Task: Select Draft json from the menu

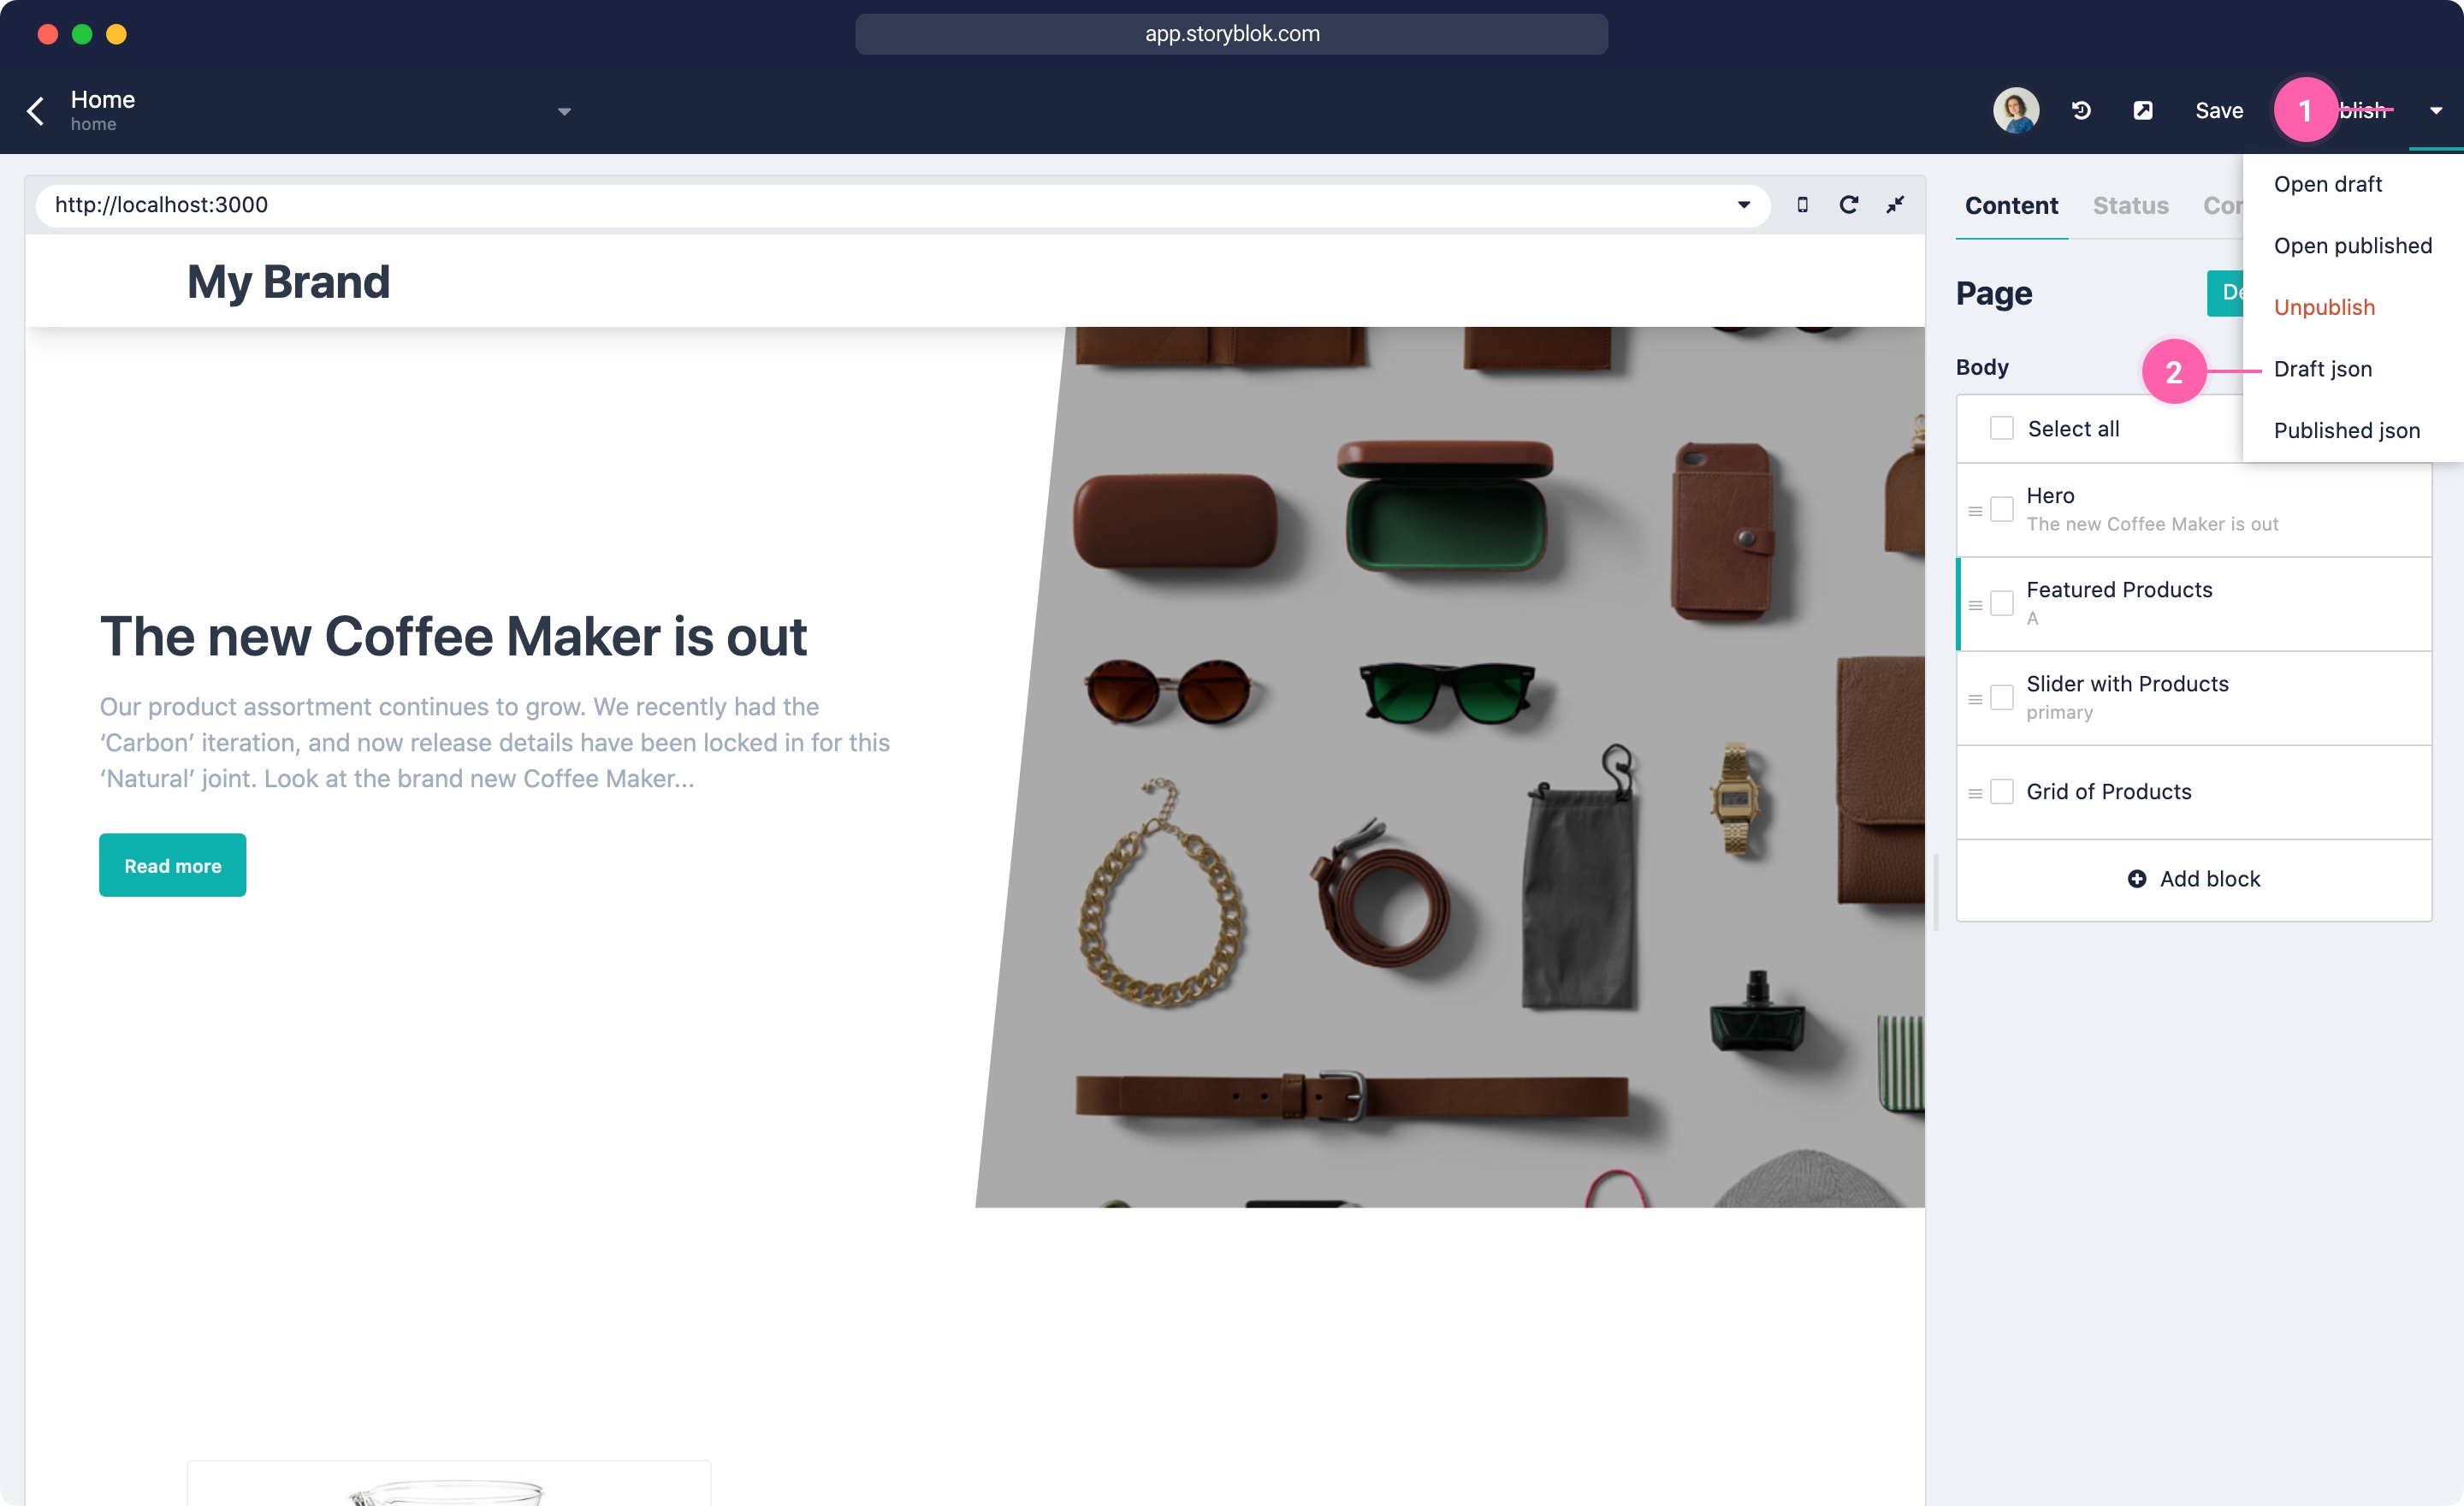Action: (2322, 369)
